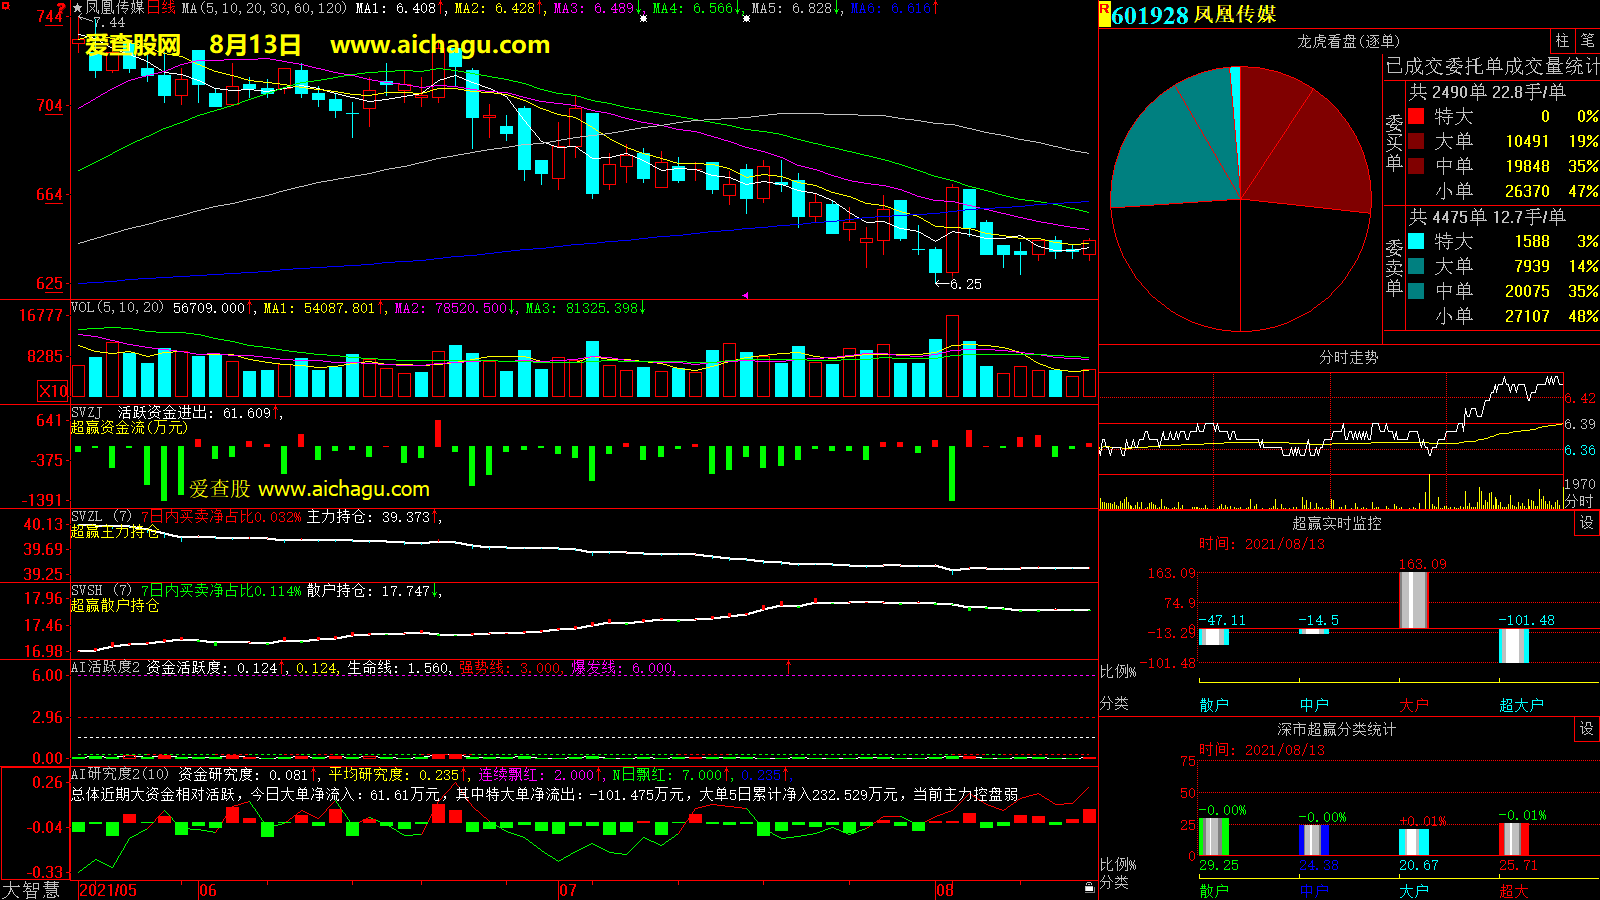This screenshot has height=900, width=1600.
Task: Click the 大智慧 label at bottom-left
Action: [31, 889]
